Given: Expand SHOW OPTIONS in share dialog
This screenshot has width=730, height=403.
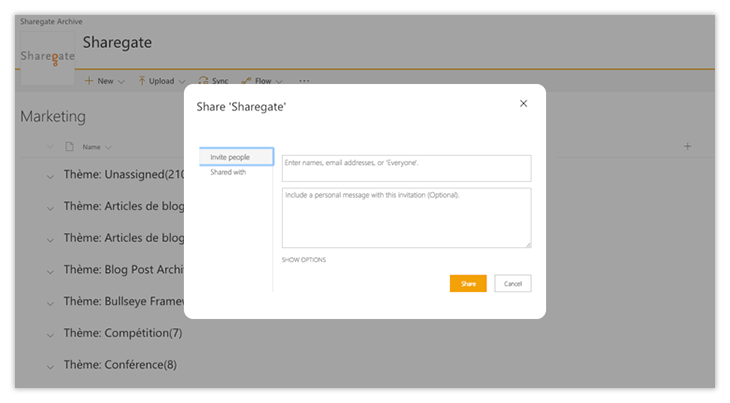Looking at the screenshot, I should pyautogui.click(x=304, y=260).
